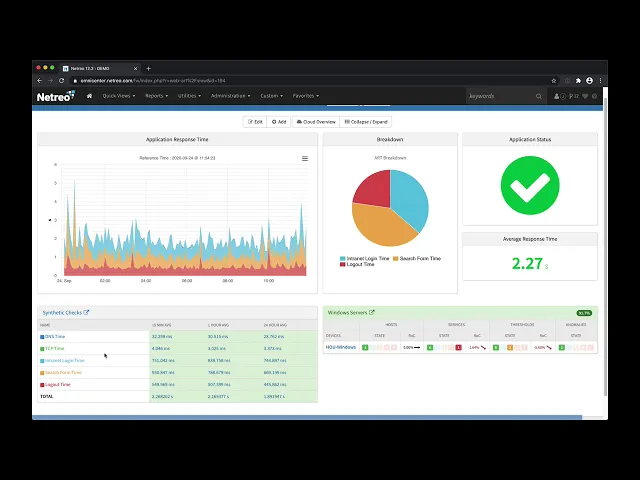Open the Administration dropdown menu
The image size is (640, 480).
click(231, 96)
